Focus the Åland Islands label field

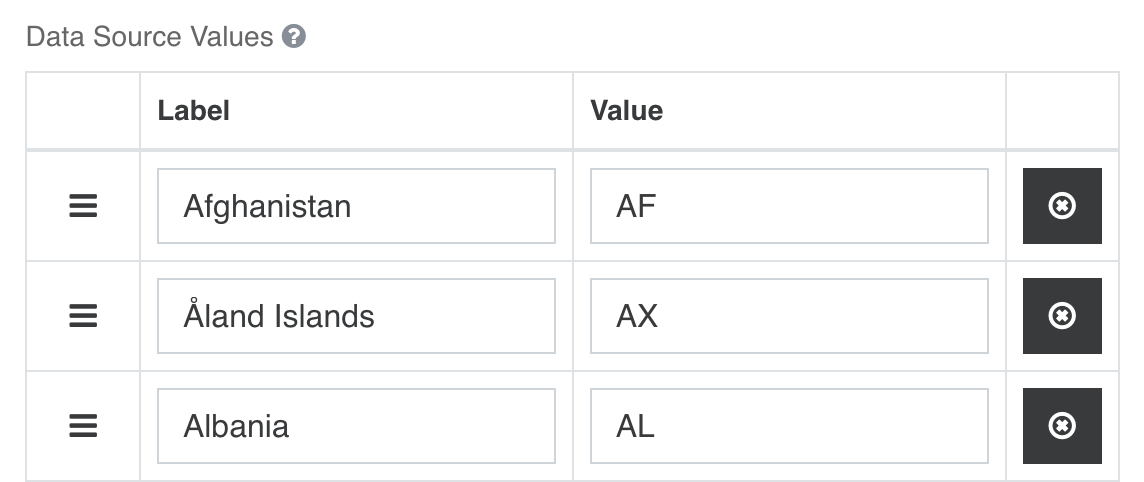point(356,316)
